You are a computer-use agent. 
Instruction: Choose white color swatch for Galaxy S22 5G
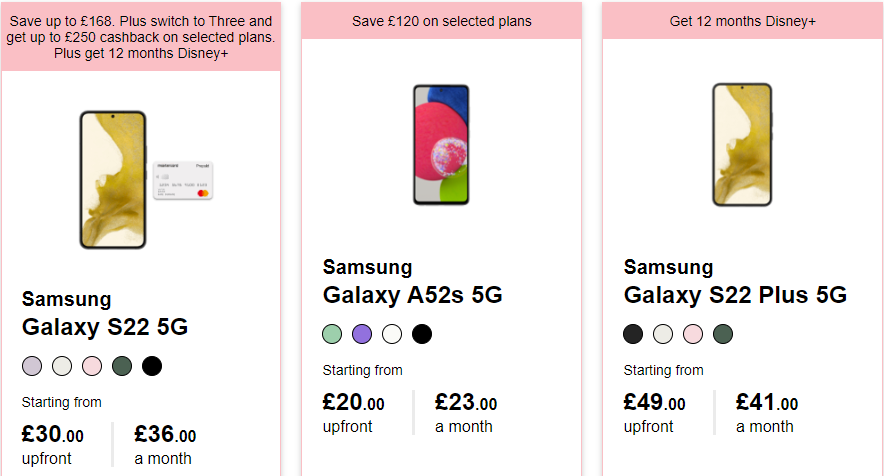click(x=62, y=366)
